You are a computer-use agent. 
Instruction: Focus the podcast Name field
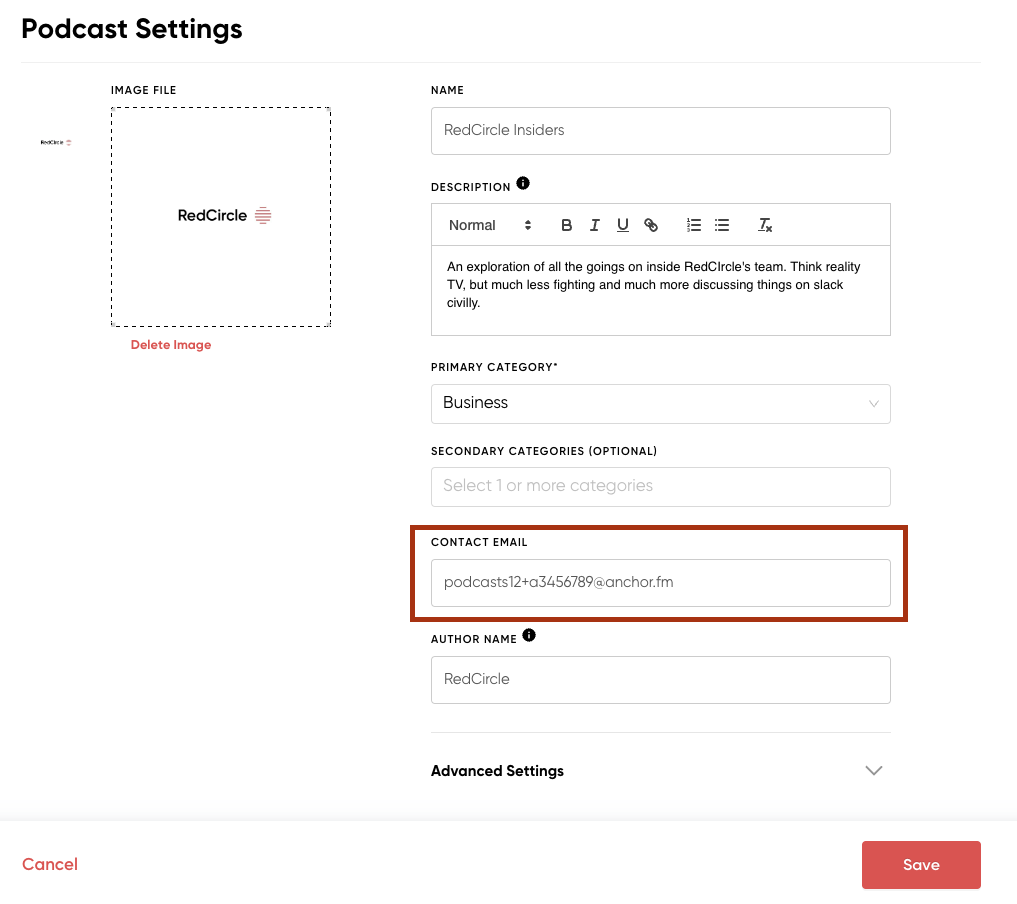coord(660,131)
